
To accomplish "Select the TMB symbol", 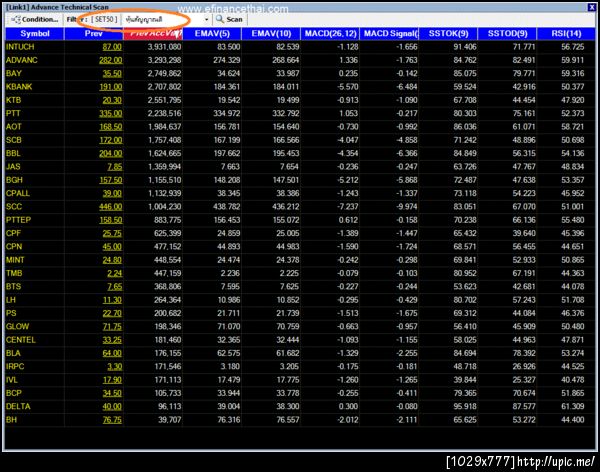I will tap(14, 273).
